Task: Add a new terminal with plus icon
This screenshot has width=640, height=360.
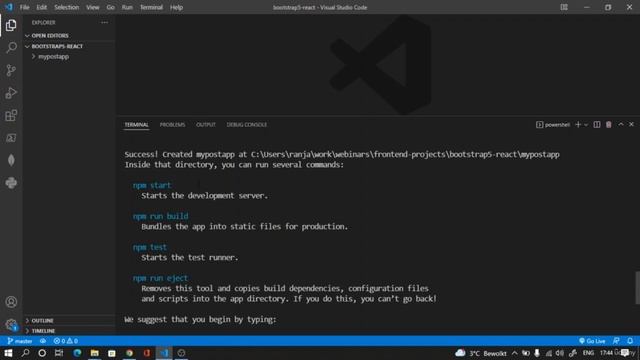Action: point(578,124)
